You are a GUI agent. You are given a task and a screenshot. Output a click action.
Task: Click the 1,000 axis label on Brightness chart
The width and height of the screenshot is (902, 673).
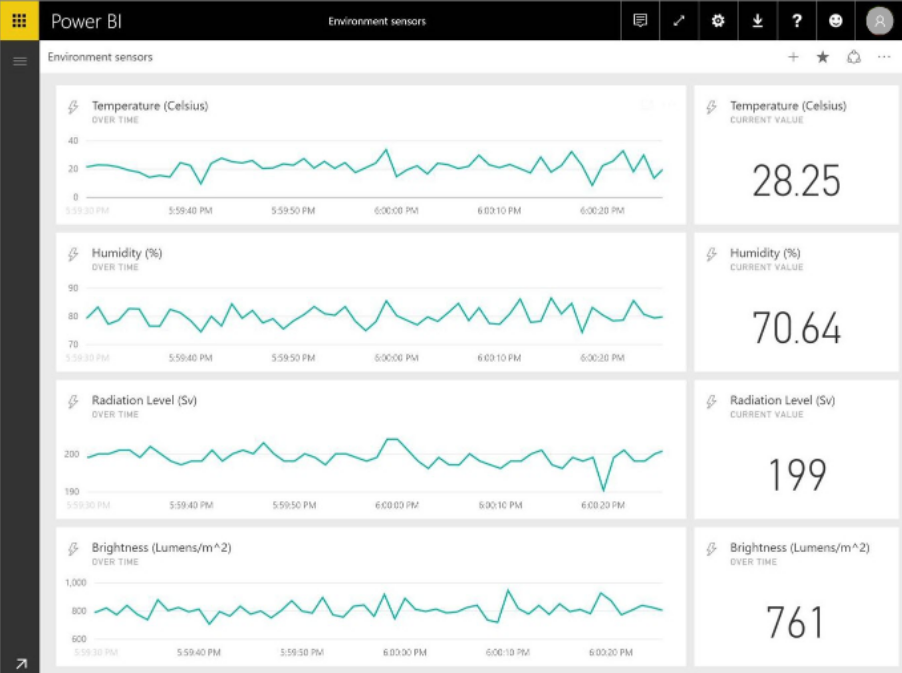[76, 583]
